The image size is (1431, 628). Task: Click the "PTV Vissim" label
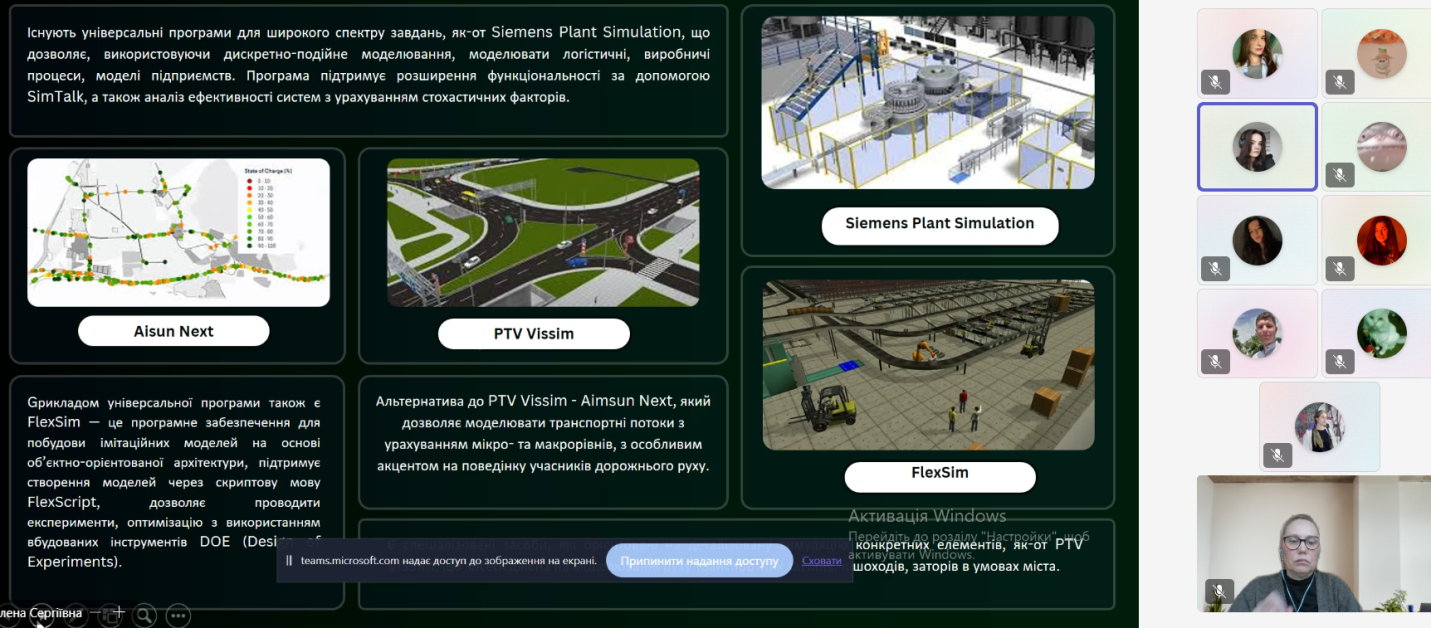click(x=534, y=334)
